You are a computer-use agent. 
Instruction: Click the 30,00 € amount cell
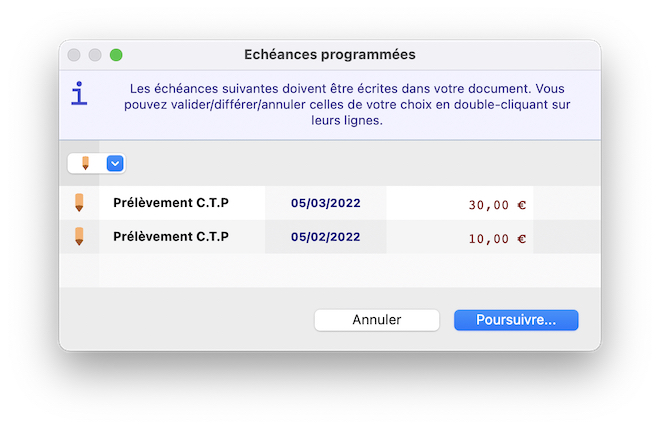(x=496, y=204)
